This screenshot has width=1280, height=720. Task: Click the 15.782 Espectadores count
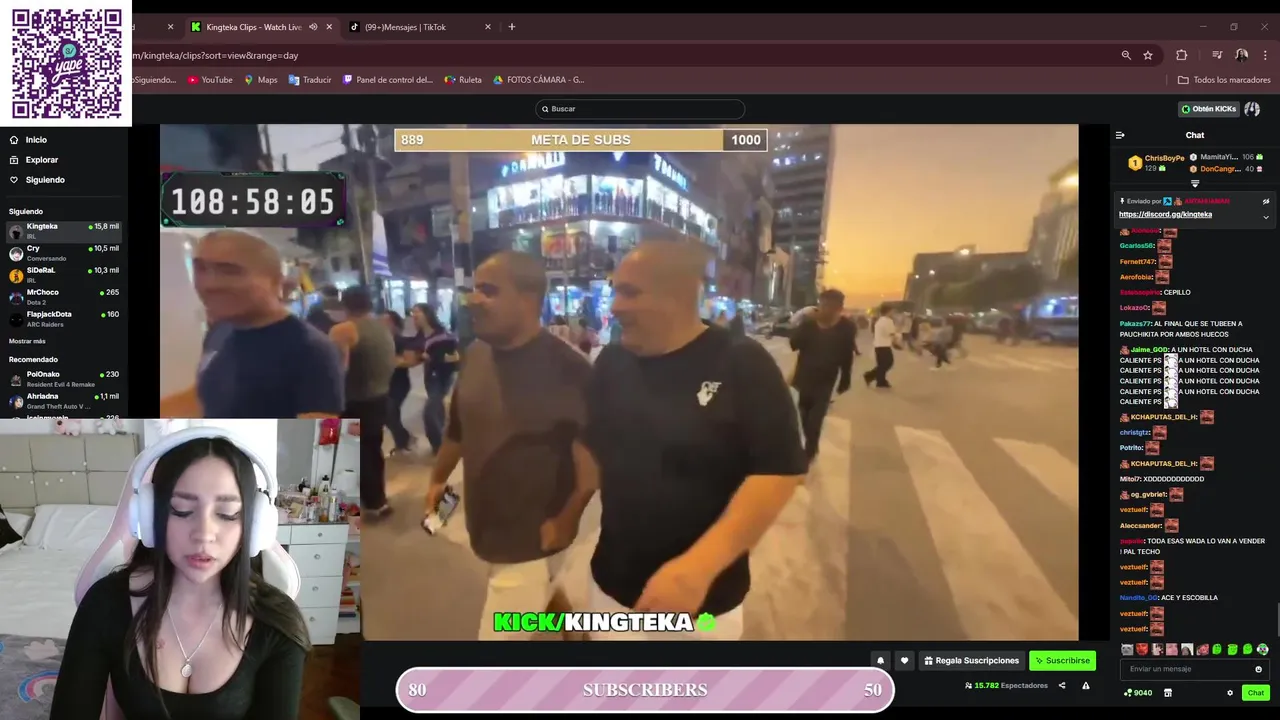pyautogui.click(x=1006, y=686)
